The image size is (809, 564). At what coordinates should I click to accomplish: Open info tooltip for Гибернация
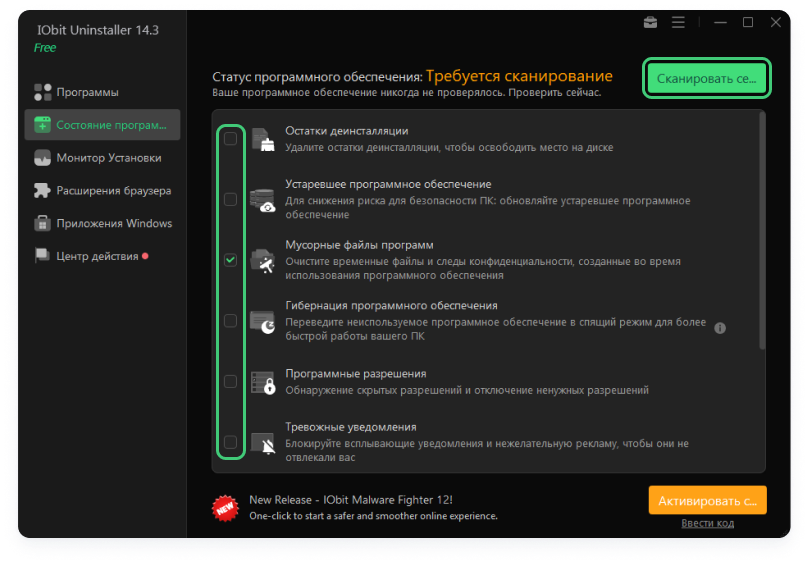pyautogui.click(x=720, y=328)
